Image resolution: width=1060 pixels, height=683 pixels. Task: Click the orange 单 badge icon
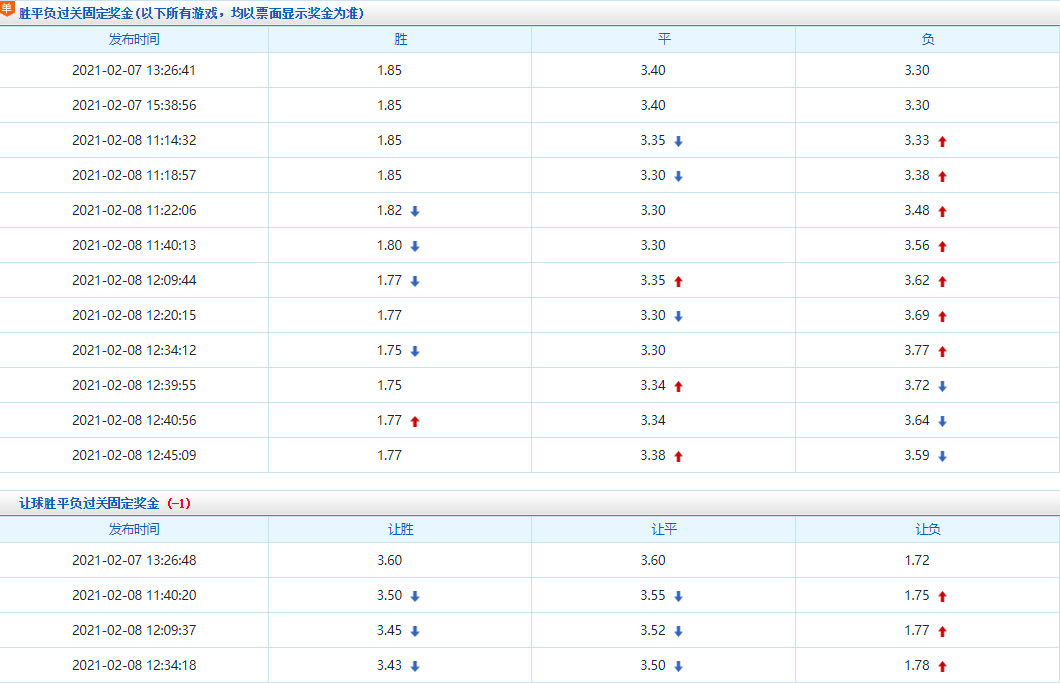coord(7,9)
